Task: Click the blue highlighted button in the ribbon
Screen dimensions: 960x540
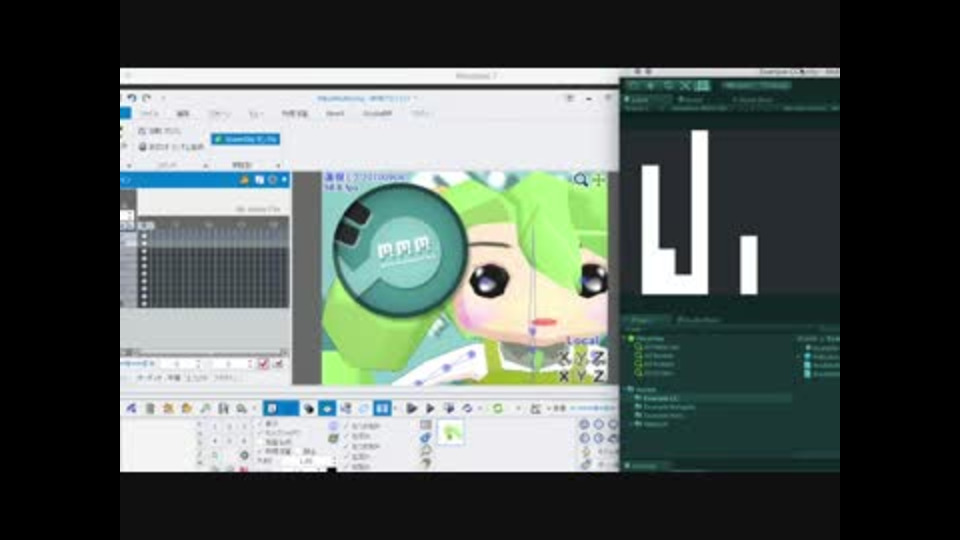Action: click(x=246, y=140)
